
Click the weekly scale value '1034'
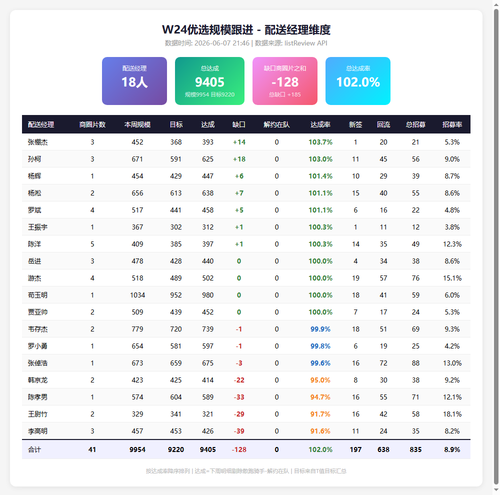point(137,295)
